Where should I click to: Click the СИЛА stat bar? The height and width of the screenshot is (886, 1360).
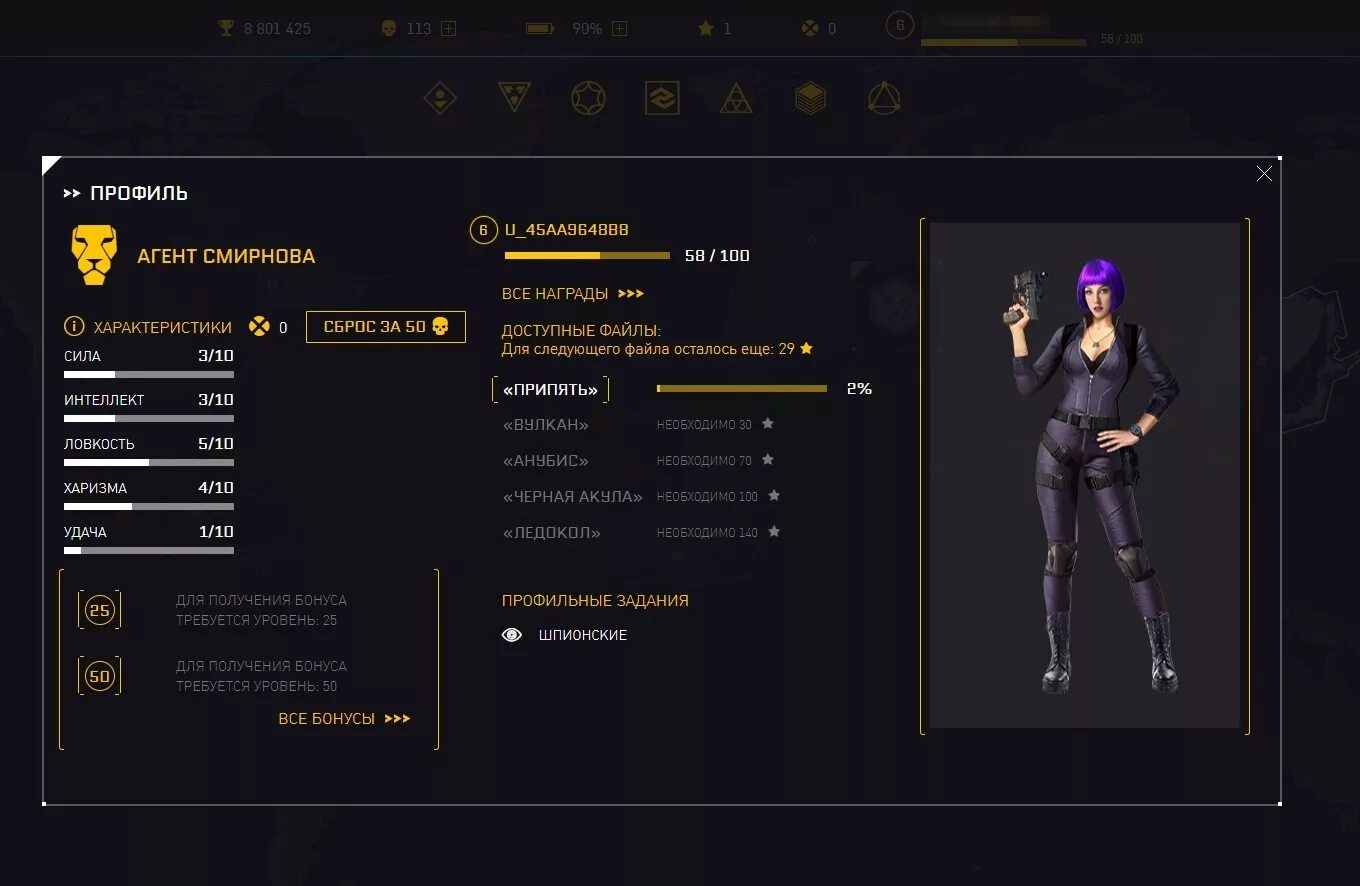149,374
